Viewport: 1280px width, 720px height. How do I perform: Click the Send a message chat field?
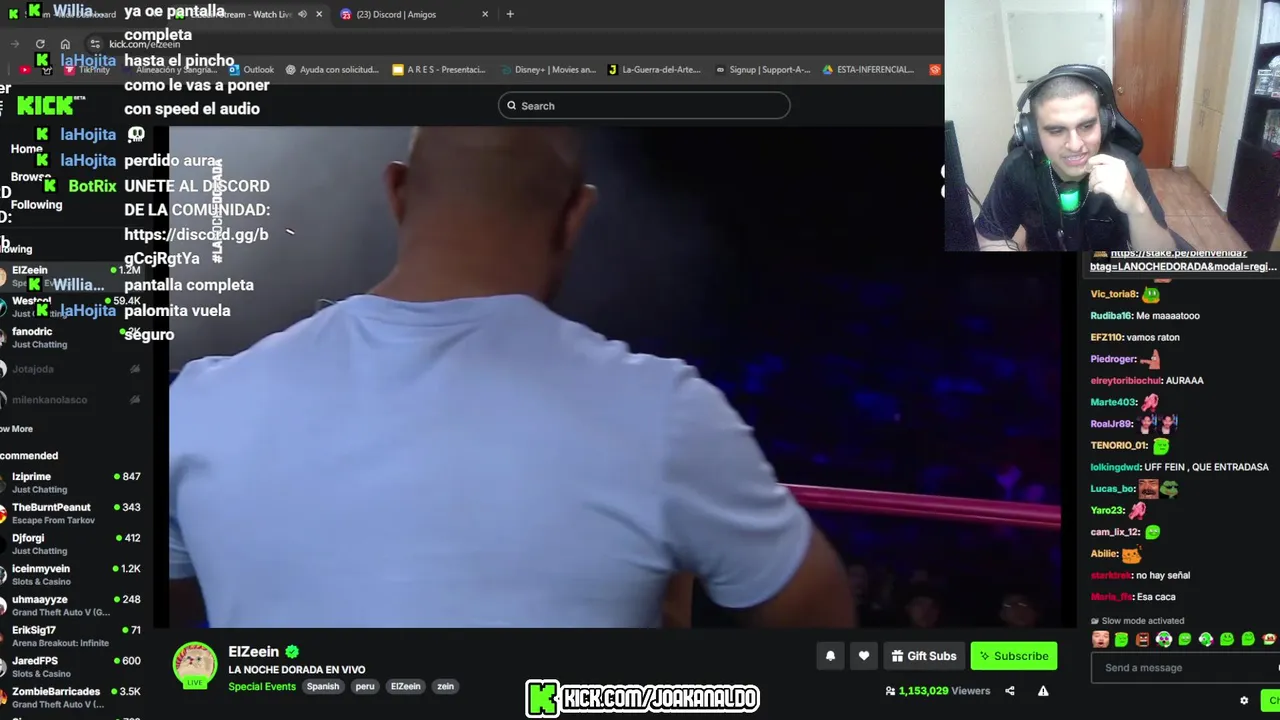click(1185, 668)
